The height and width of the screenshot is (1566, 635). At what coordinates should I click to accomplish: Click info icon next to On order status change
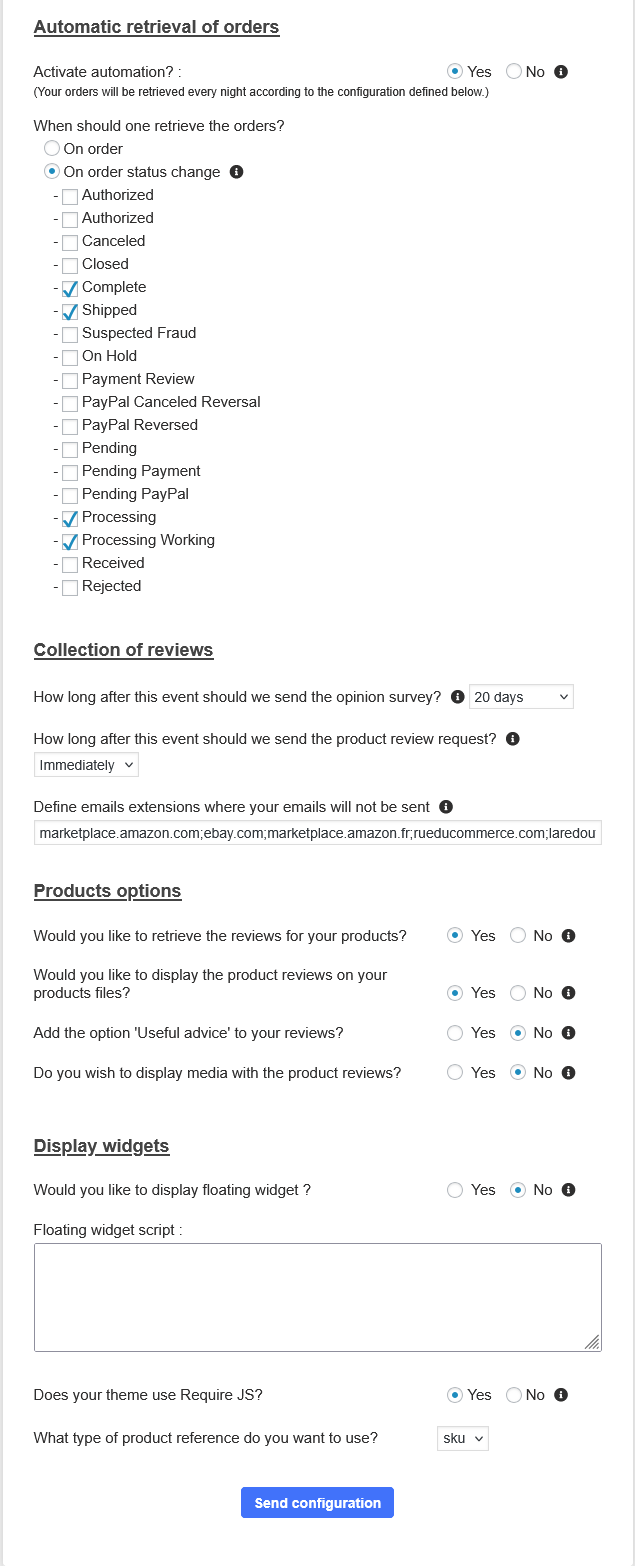pos(237,172)
